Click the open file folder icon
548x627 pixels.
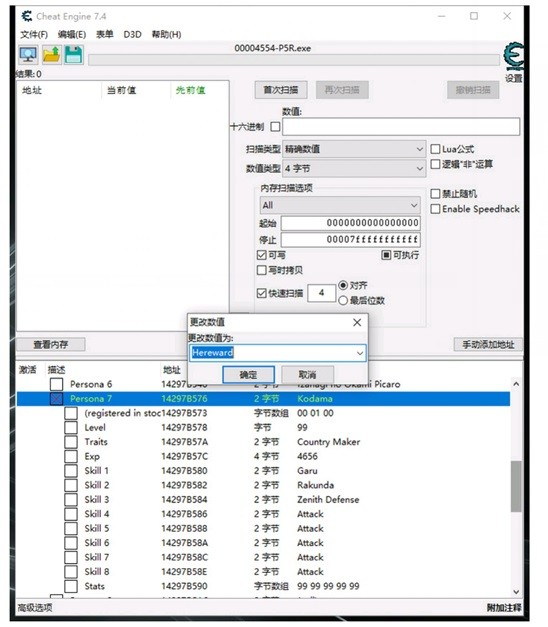coord(51,55)
